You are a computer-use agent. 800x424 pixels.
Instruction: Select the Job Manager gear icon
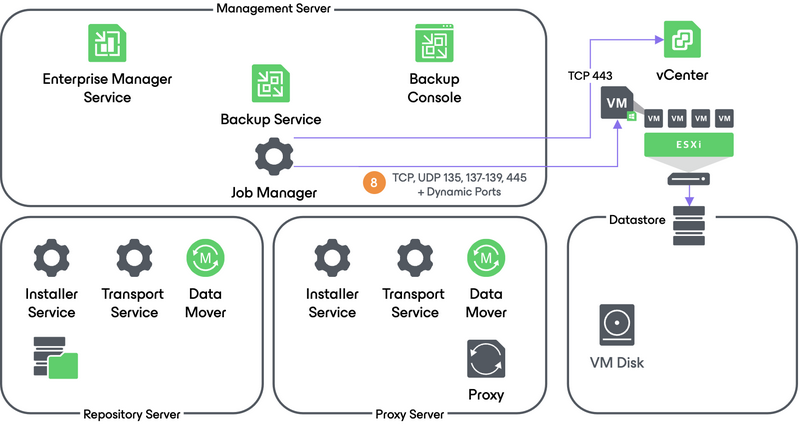pos(270,159)
